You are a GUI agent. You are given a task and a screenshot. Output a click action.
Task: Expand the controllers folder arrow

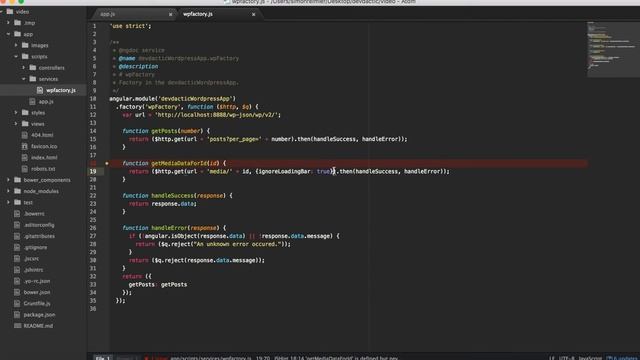point(24,68)
